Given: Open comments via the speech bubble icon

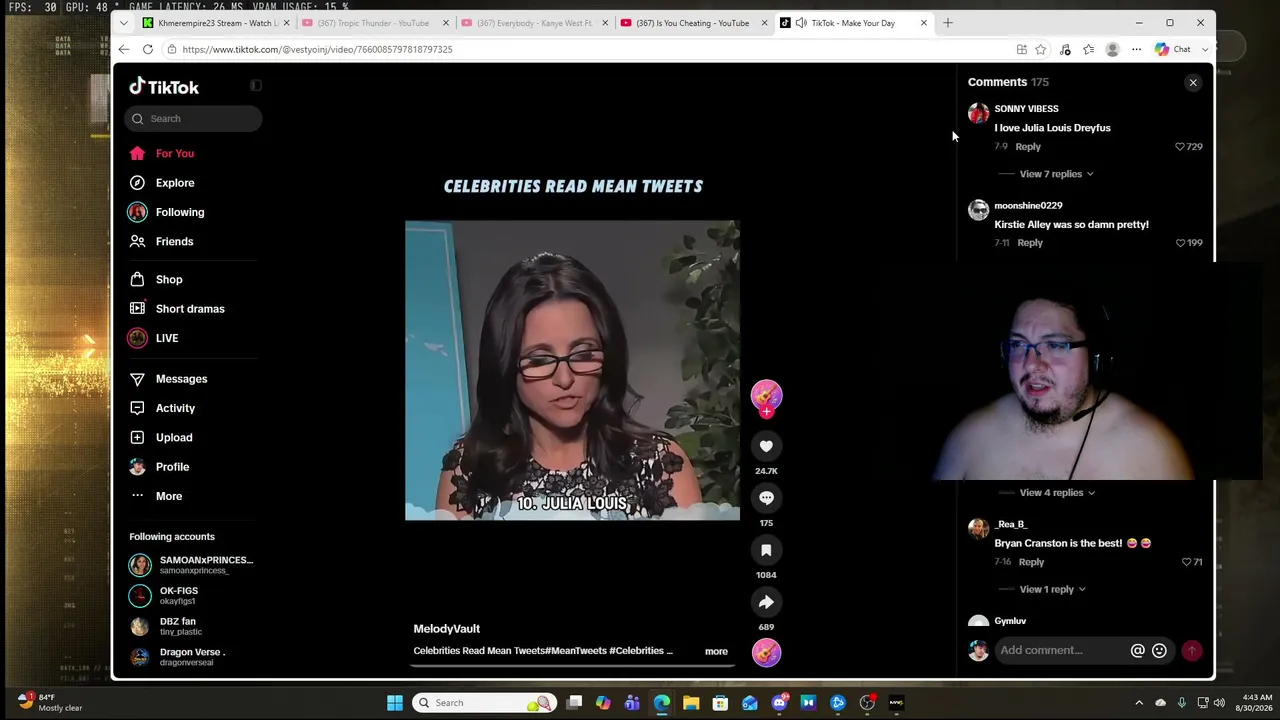Looking at the screenshot, I should tap(766, 498).
